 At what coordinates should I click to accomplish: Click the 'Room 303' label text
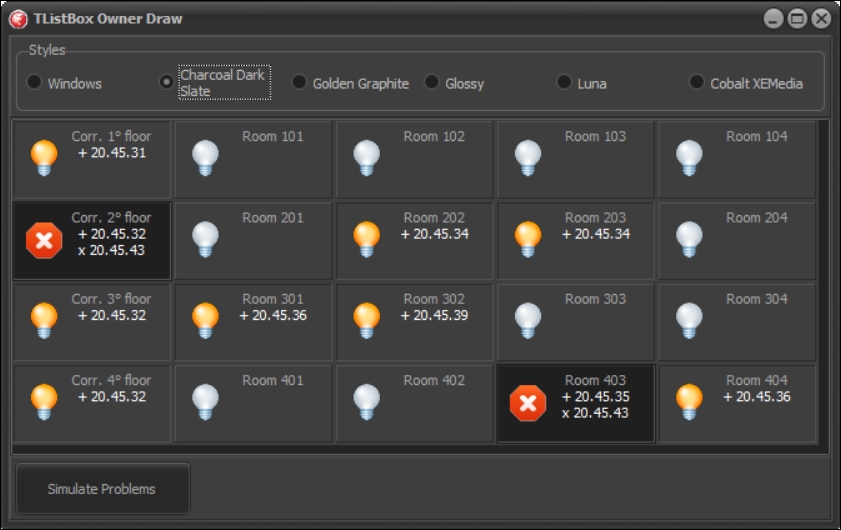coord(595,299)
